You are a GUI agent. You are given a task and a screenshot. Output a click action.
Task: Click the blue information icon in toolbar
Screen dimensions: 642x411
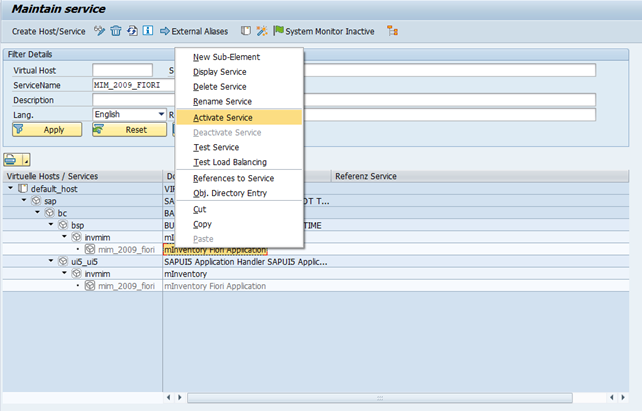(x=147, y=31)
